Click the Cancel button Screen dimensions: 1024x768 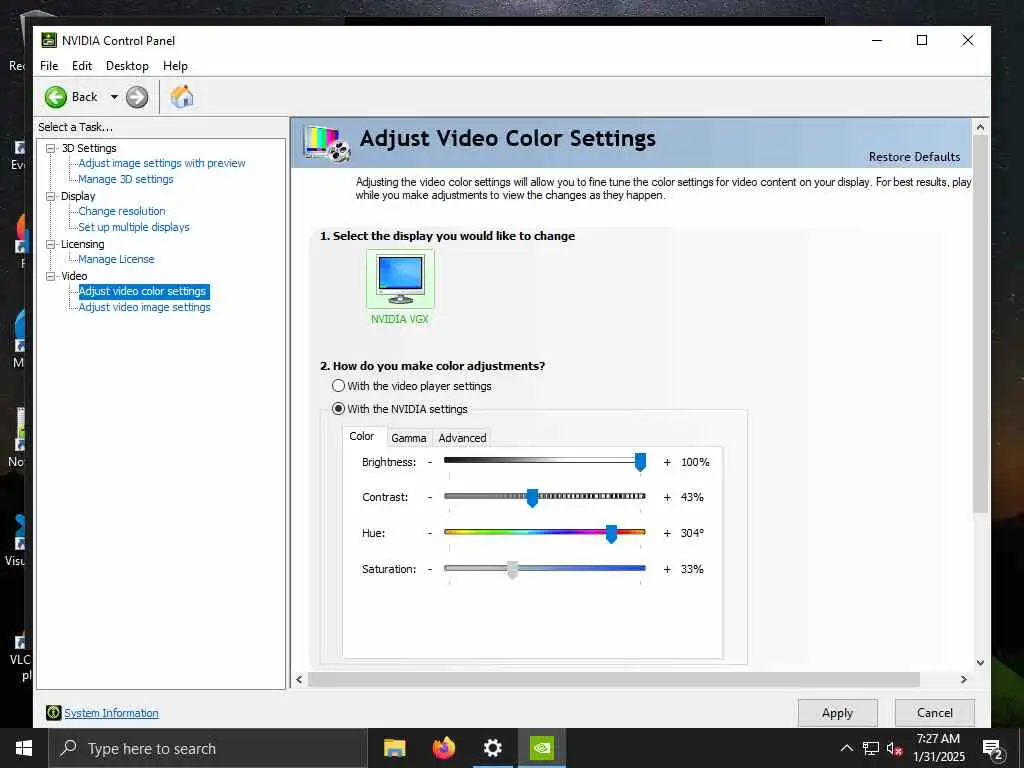point(935,713)
